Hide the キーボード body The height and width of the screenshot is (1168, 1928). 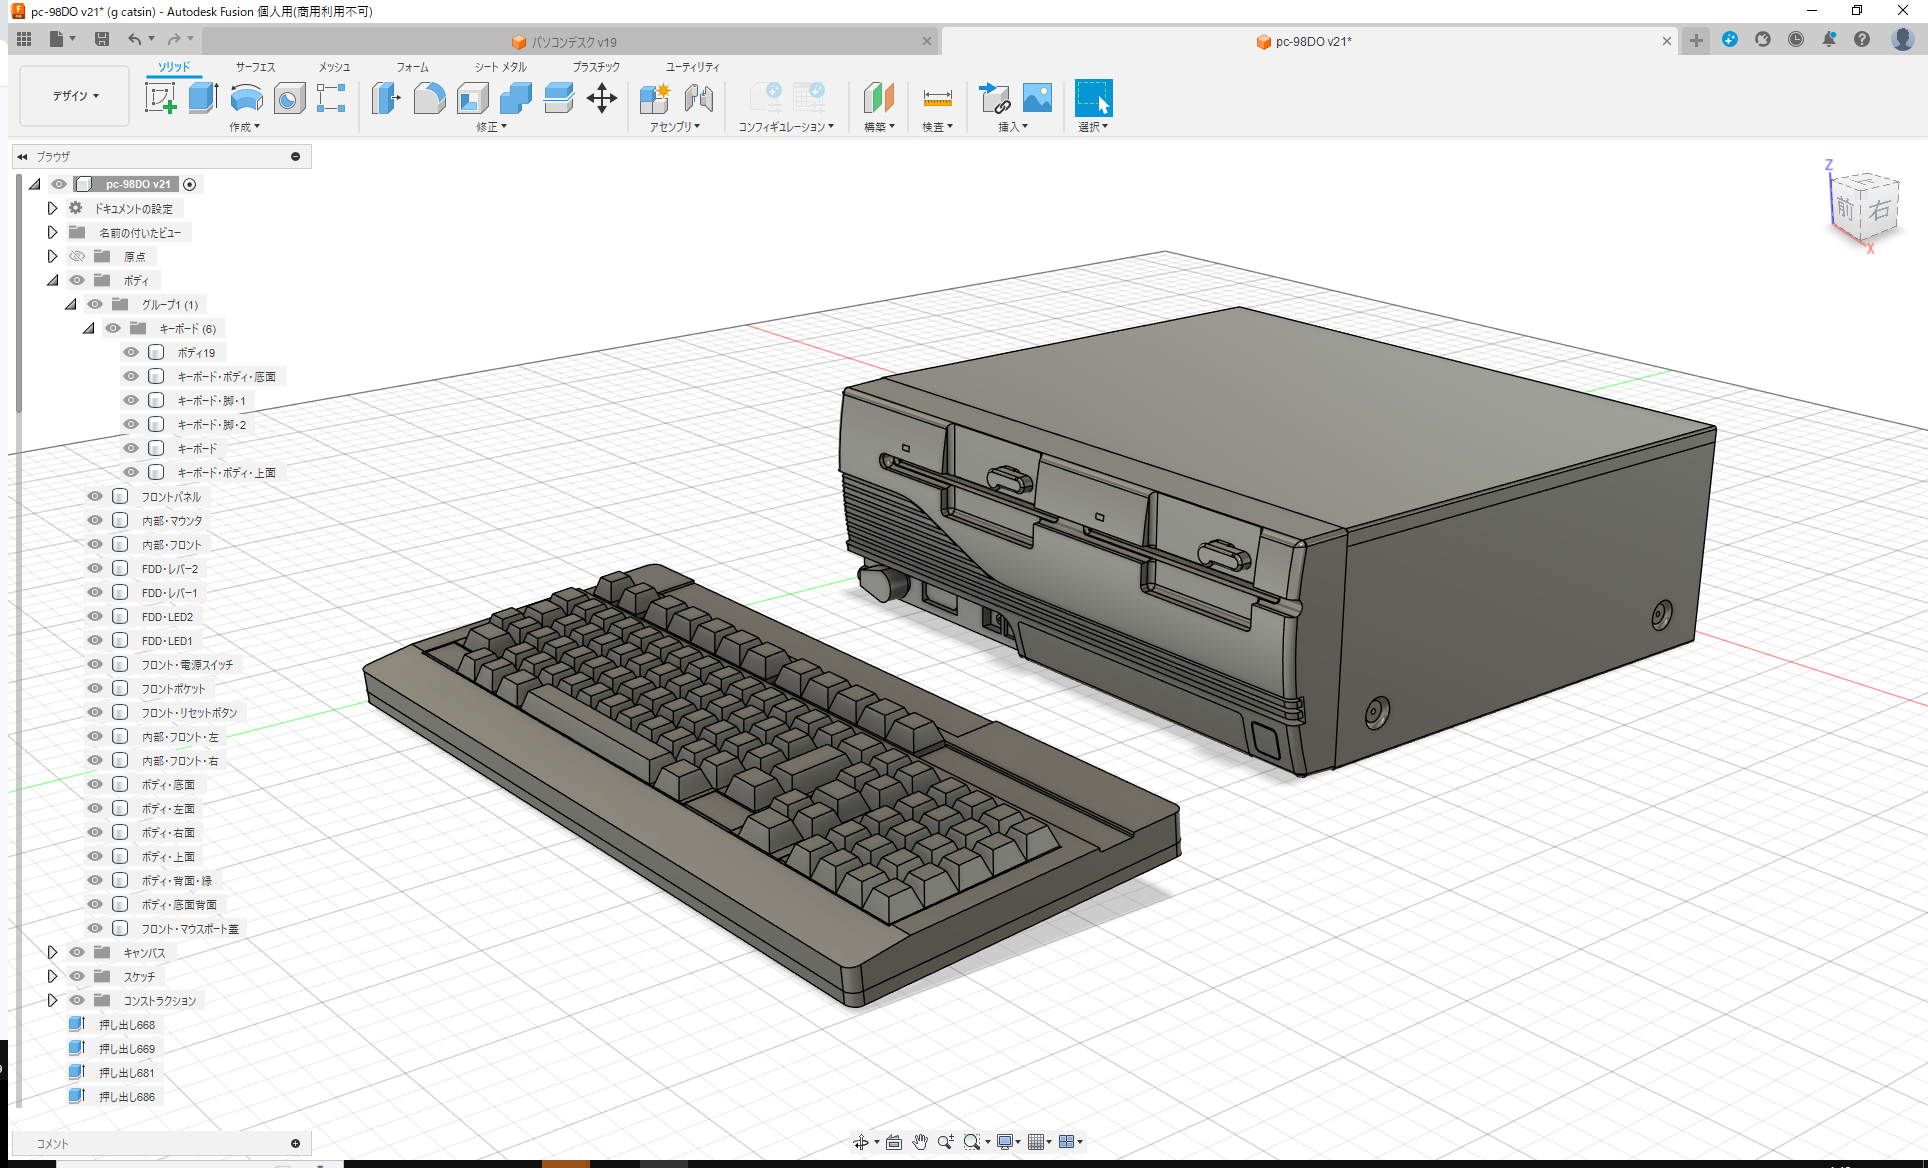(x=131, y=448)
